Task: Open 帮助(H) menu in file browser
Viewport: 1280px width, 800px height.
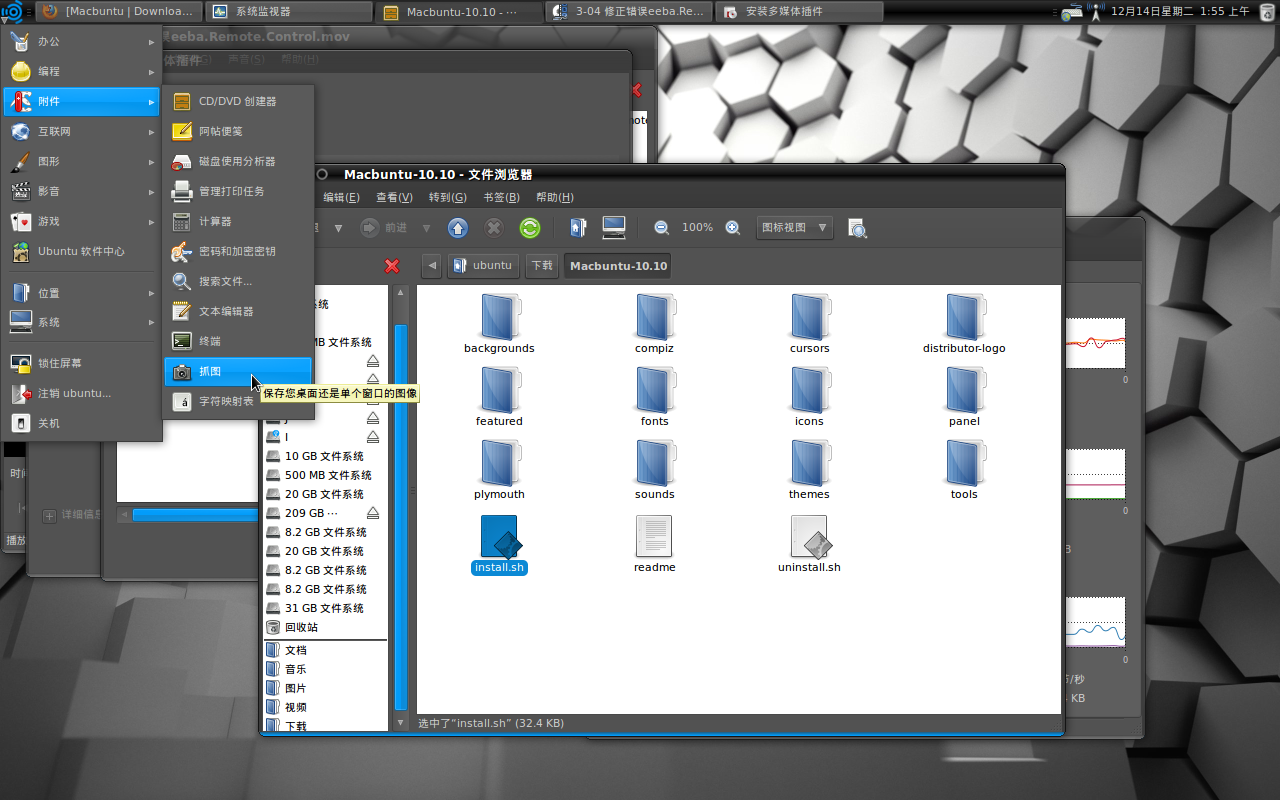Action: click(555, 197)
